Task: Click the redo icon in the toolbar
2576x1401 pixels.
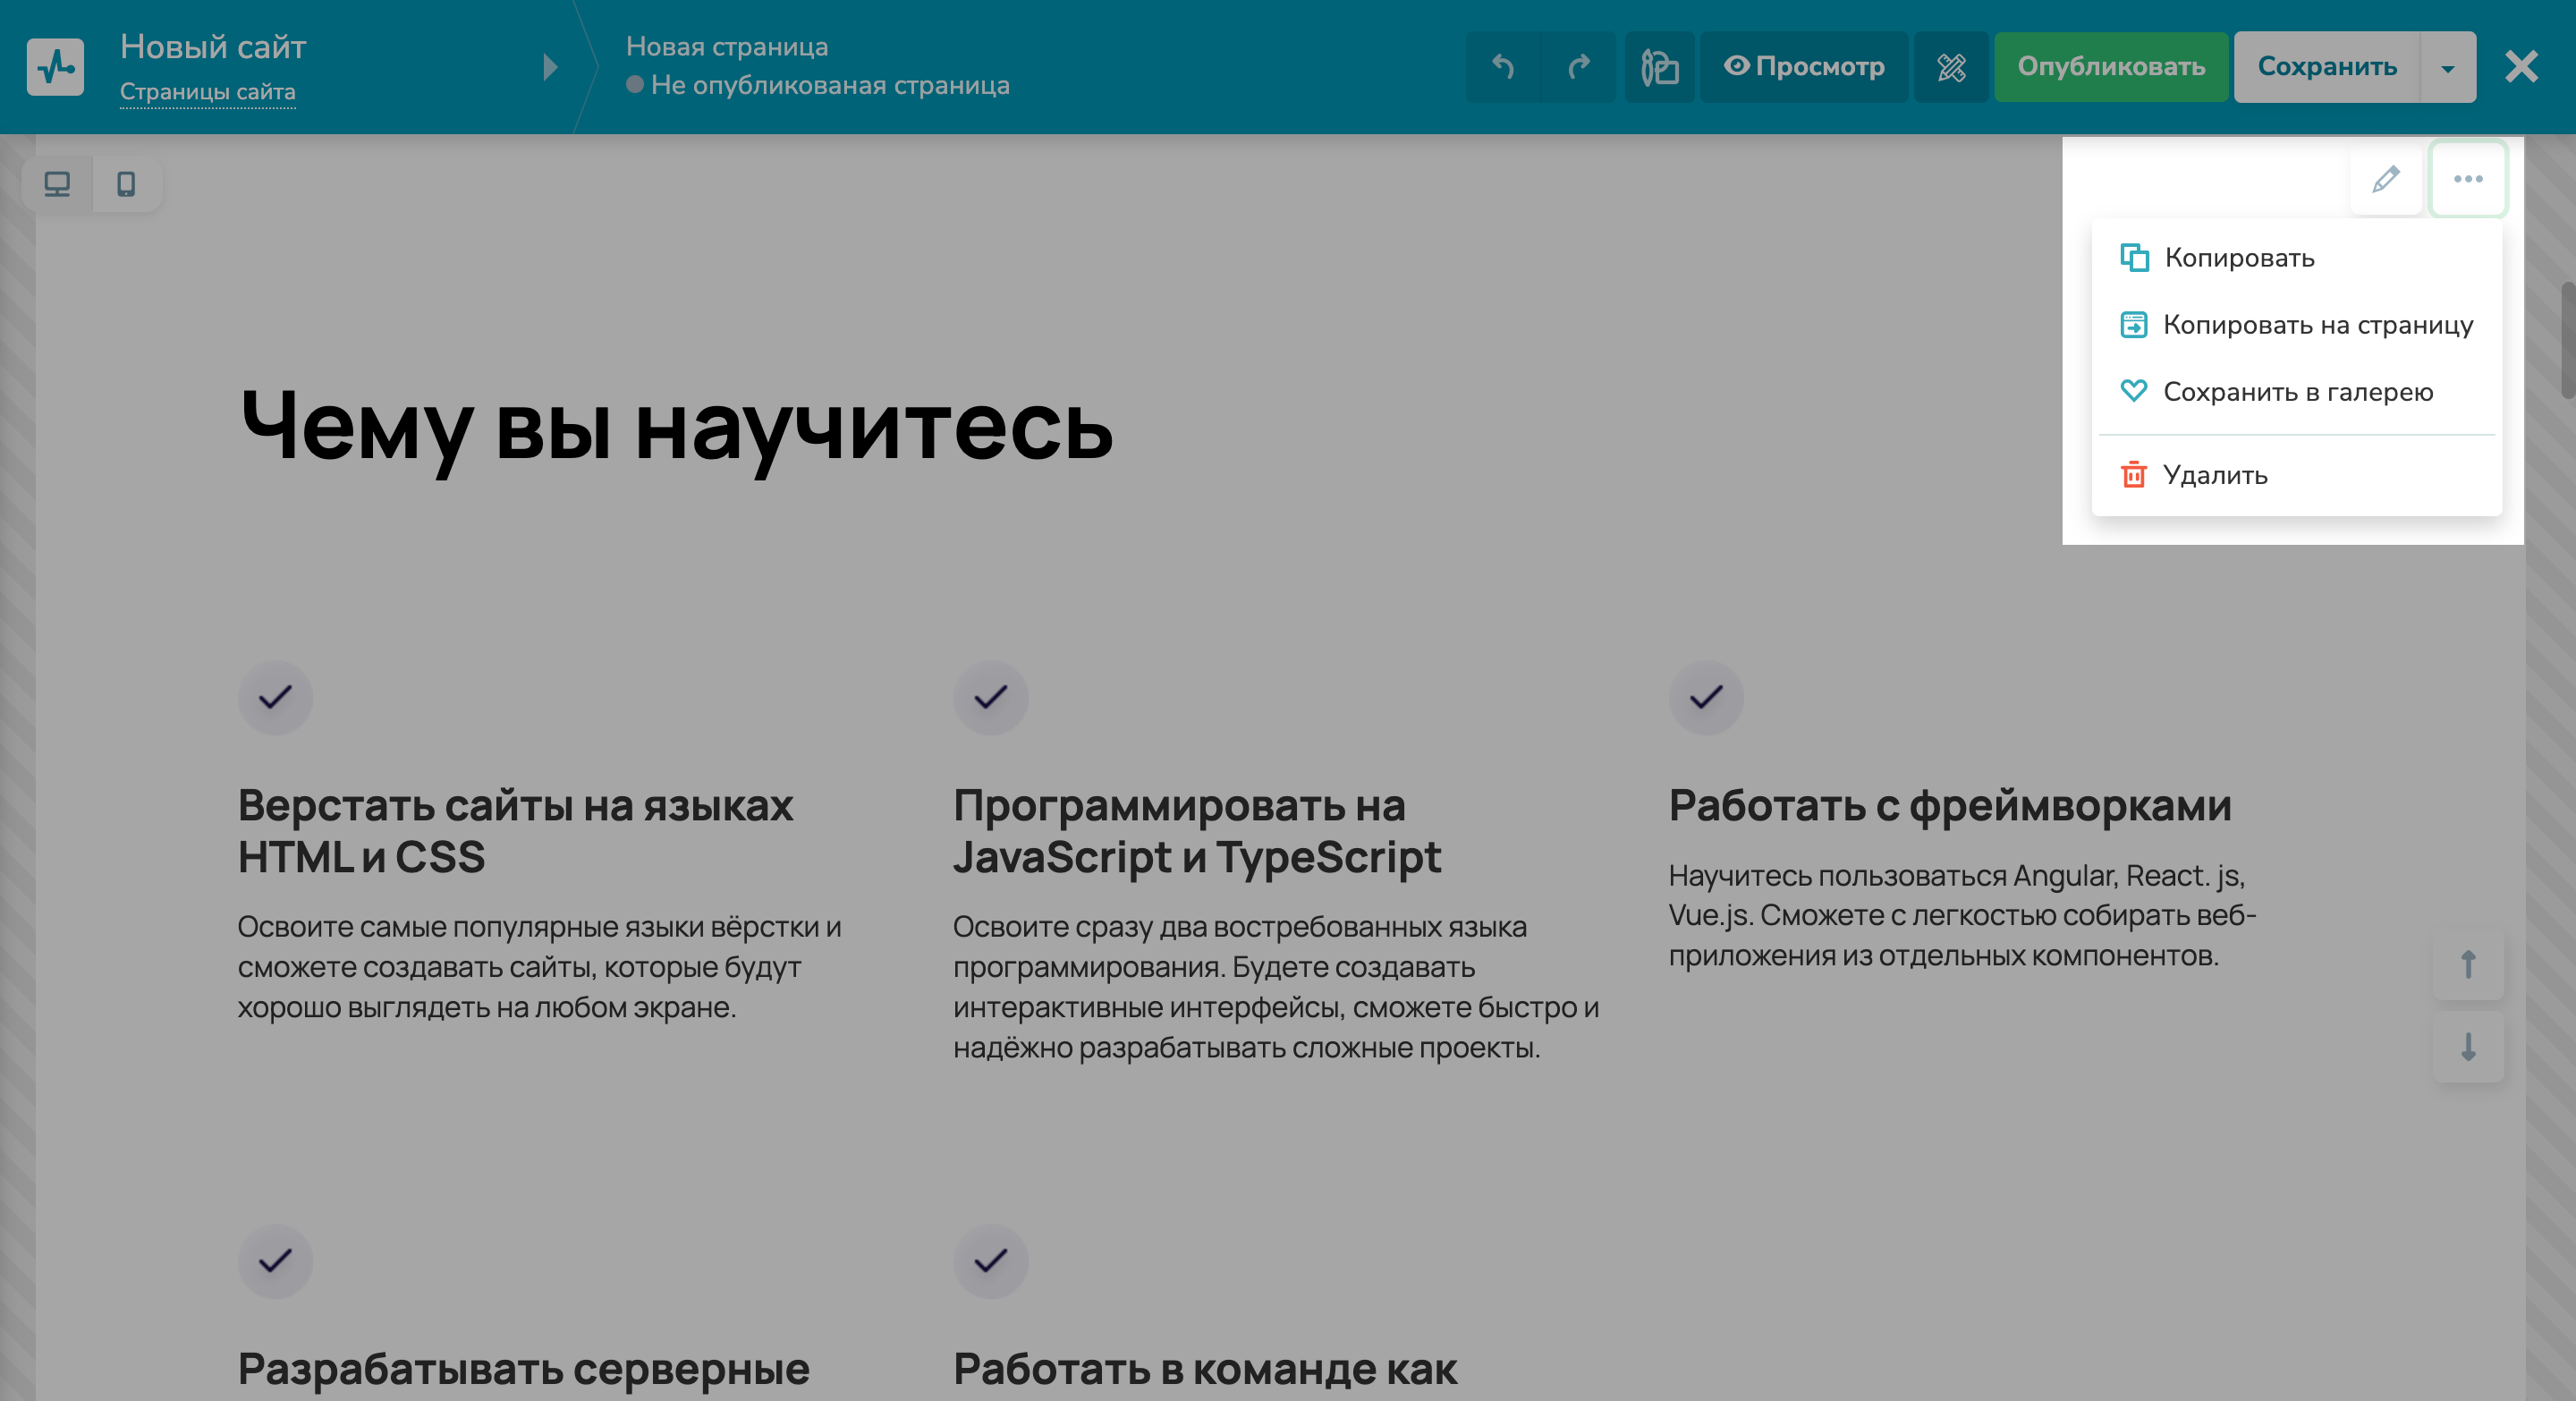Action: (1578, 67)
